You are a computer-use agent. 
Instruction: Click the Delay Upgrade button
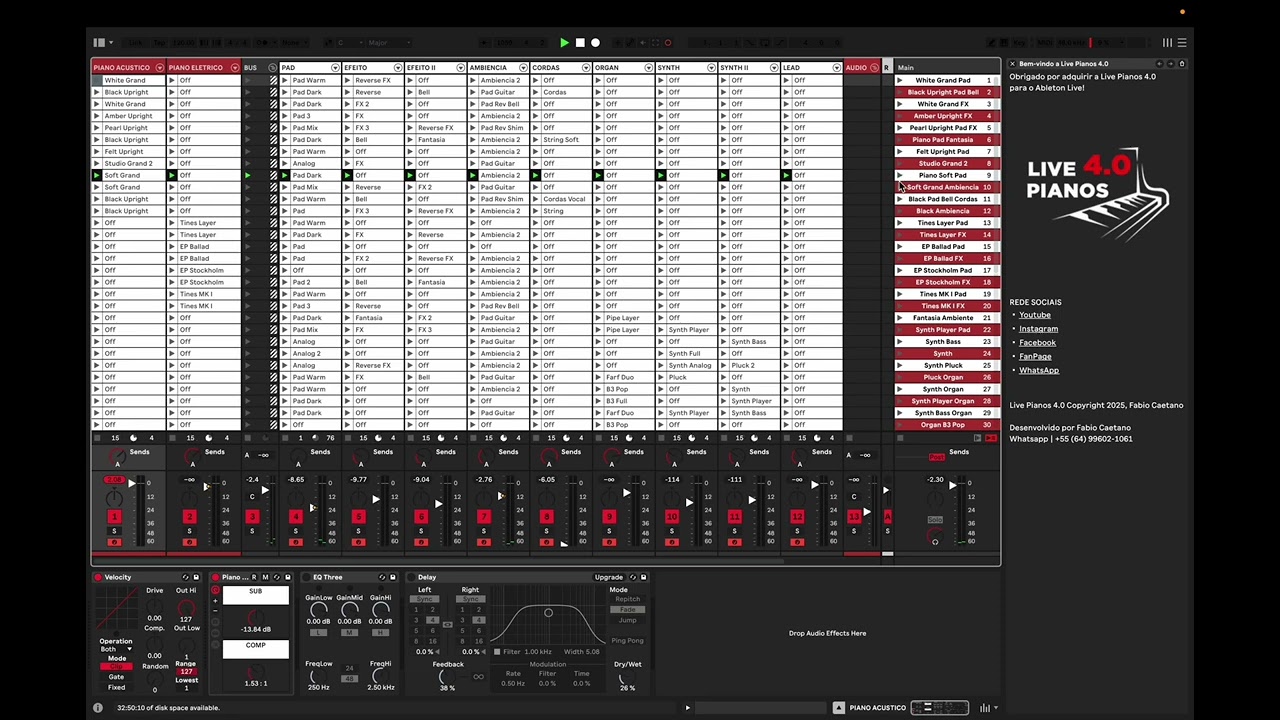tap(608, 577)
